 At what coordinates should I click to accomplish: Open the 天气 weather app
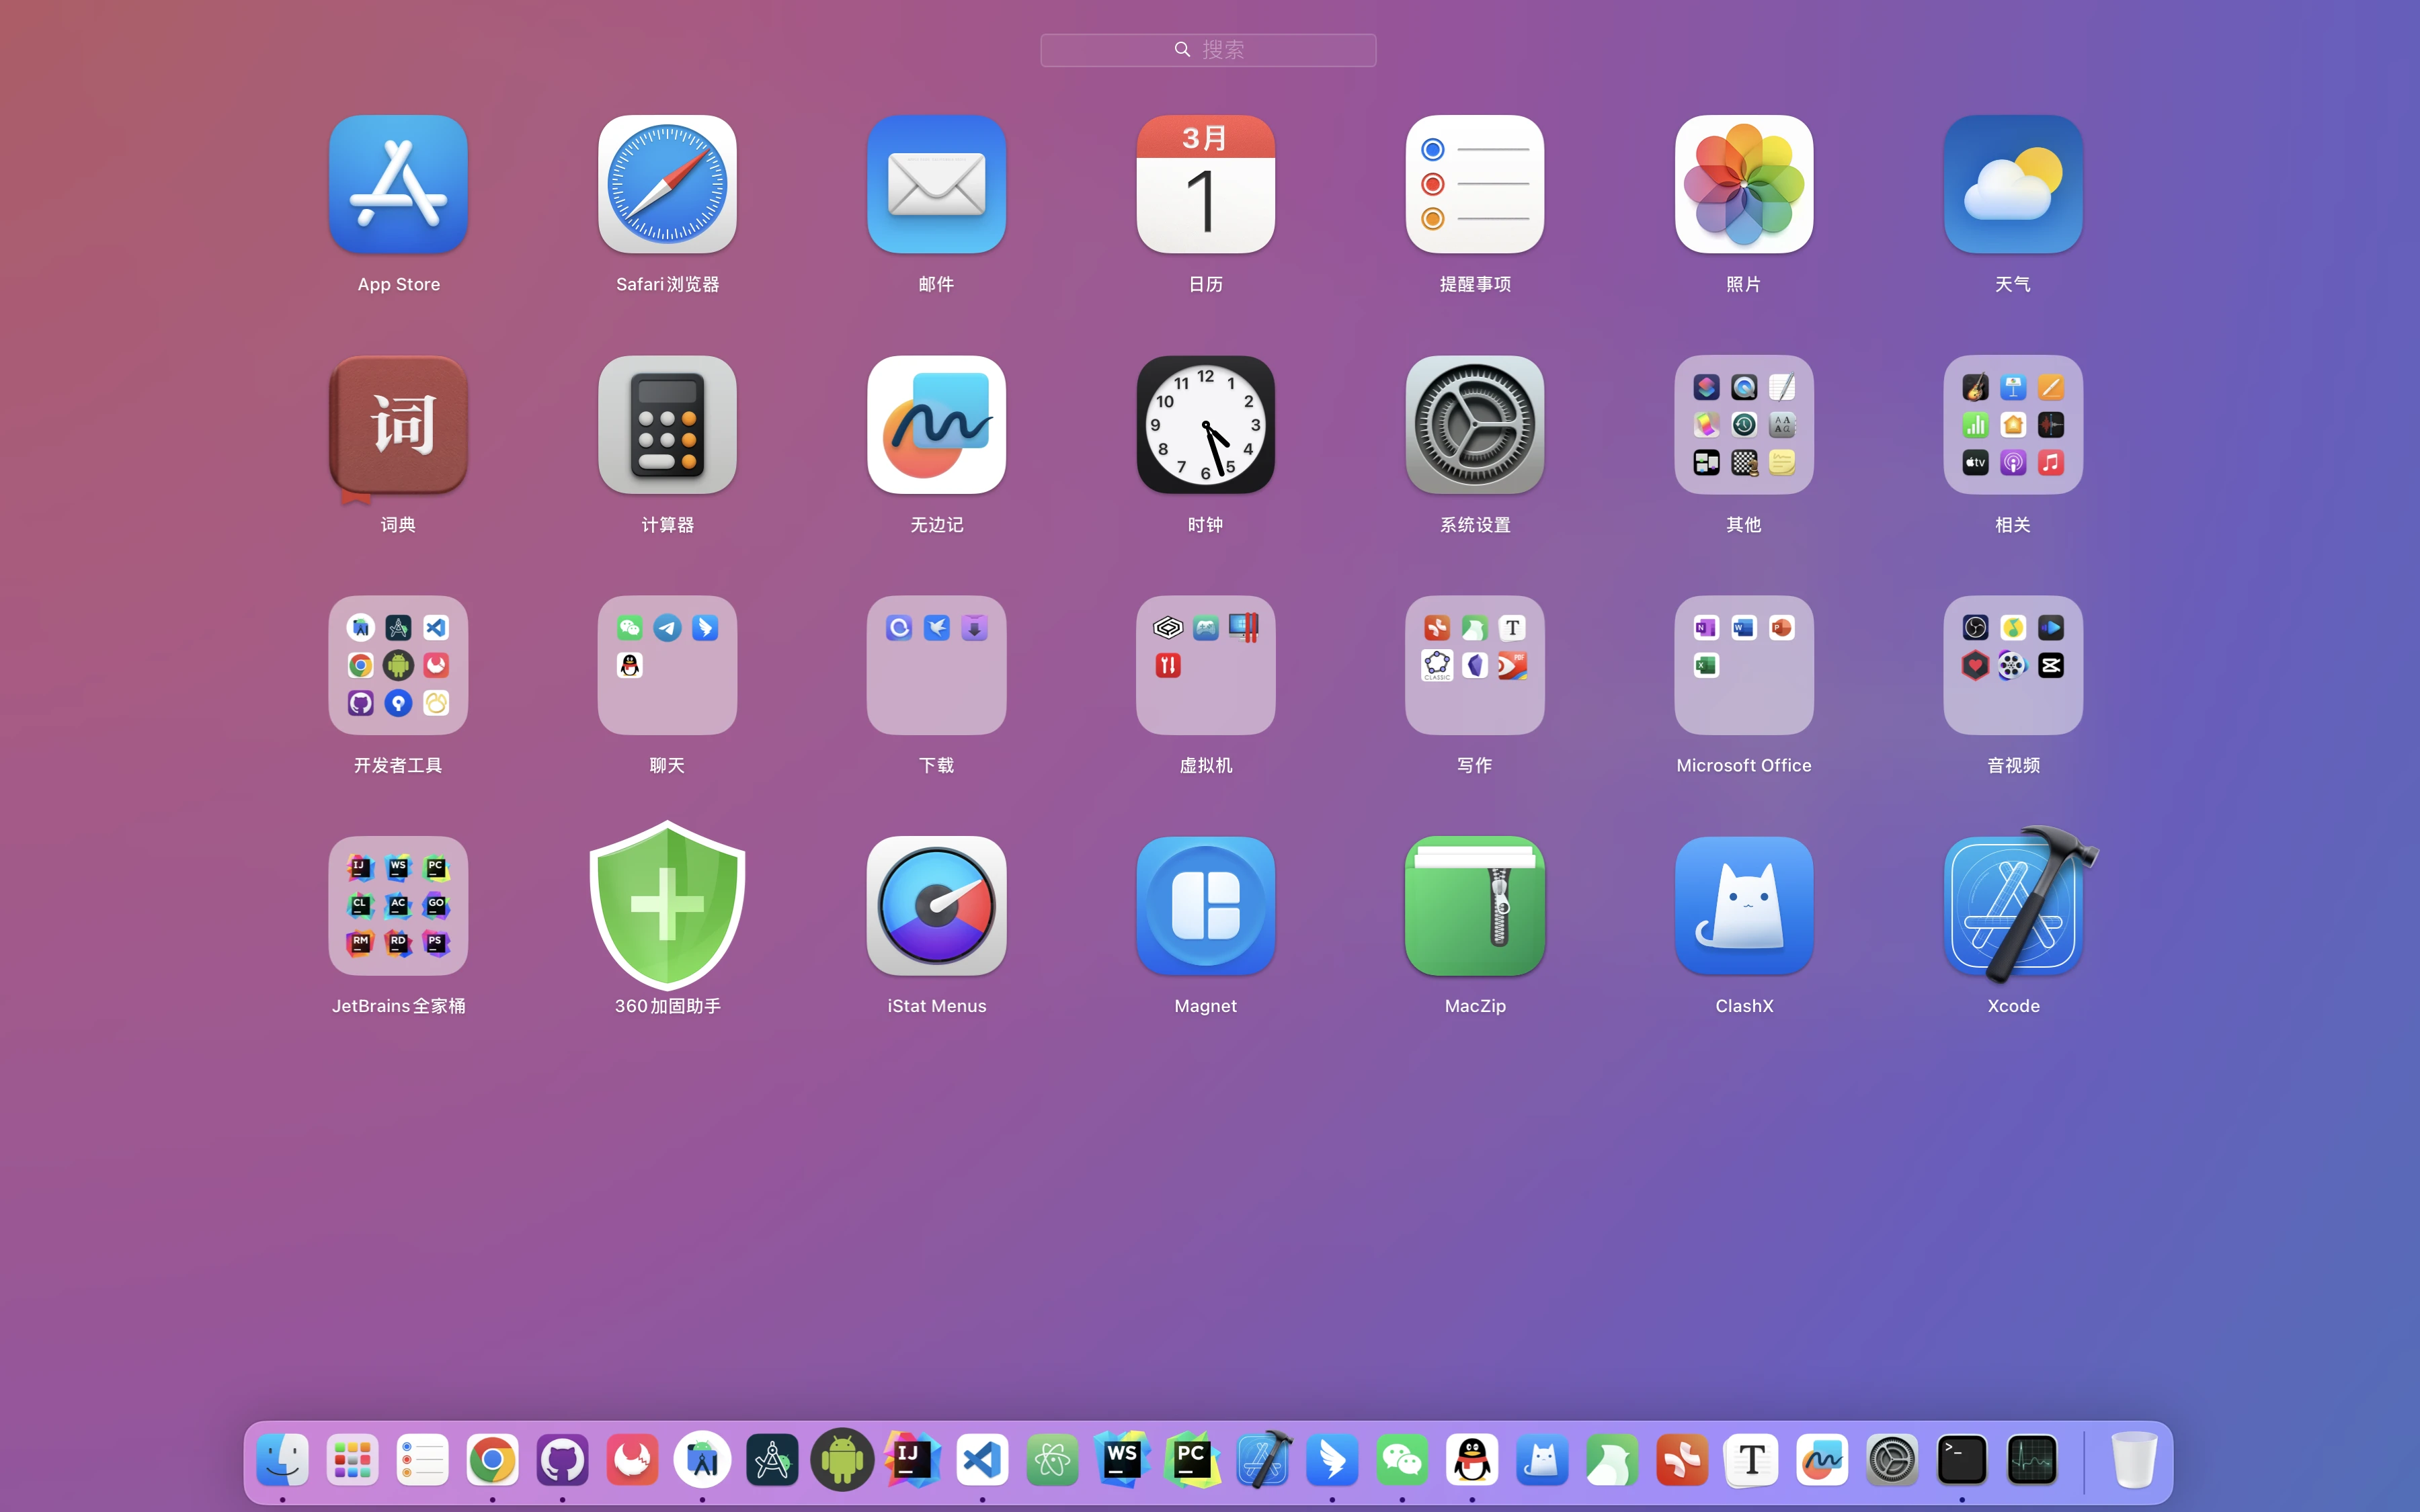click(x=2012, y=184)
